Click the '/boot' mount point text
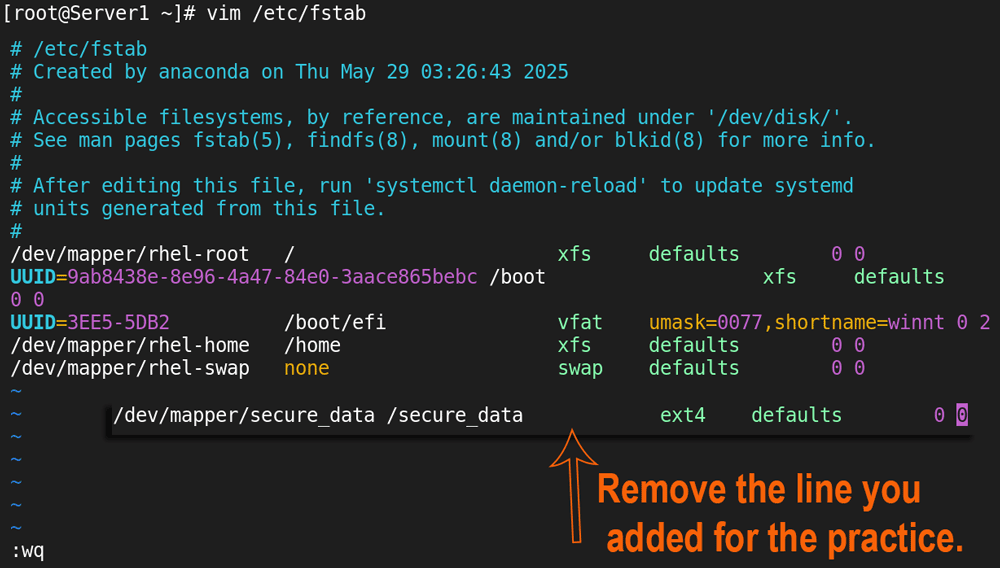Image resolution: width=1000 pixels, height=568 pixels. tap(517, 277)
